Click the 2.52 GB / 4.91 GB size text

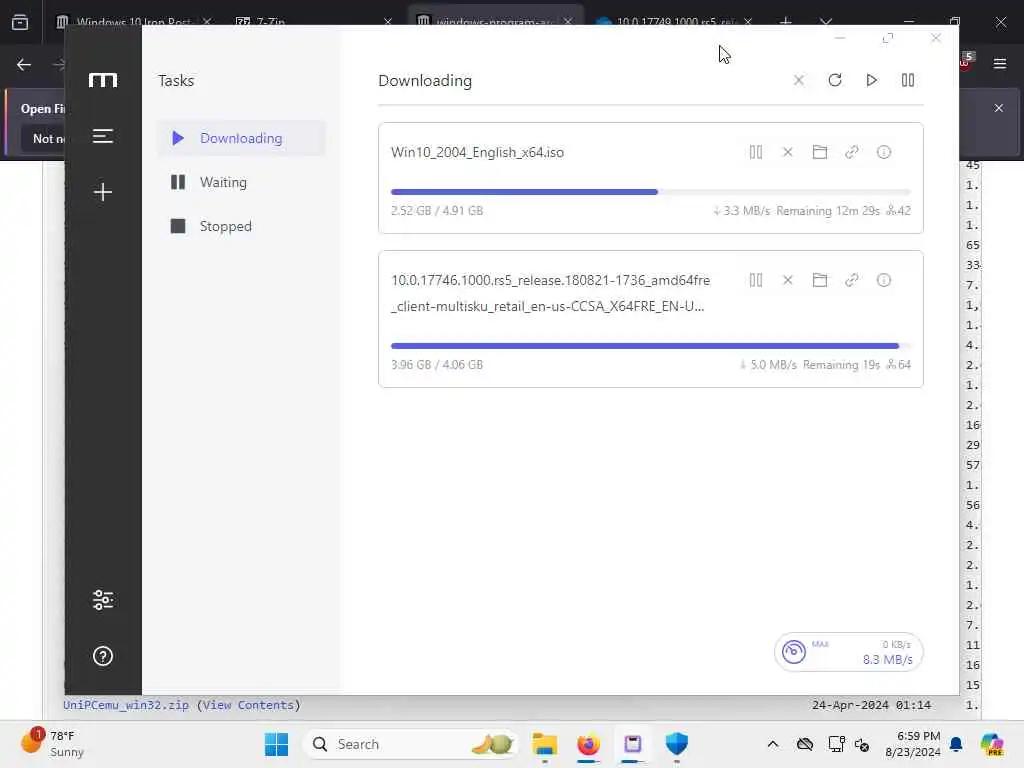click(437, 211)
